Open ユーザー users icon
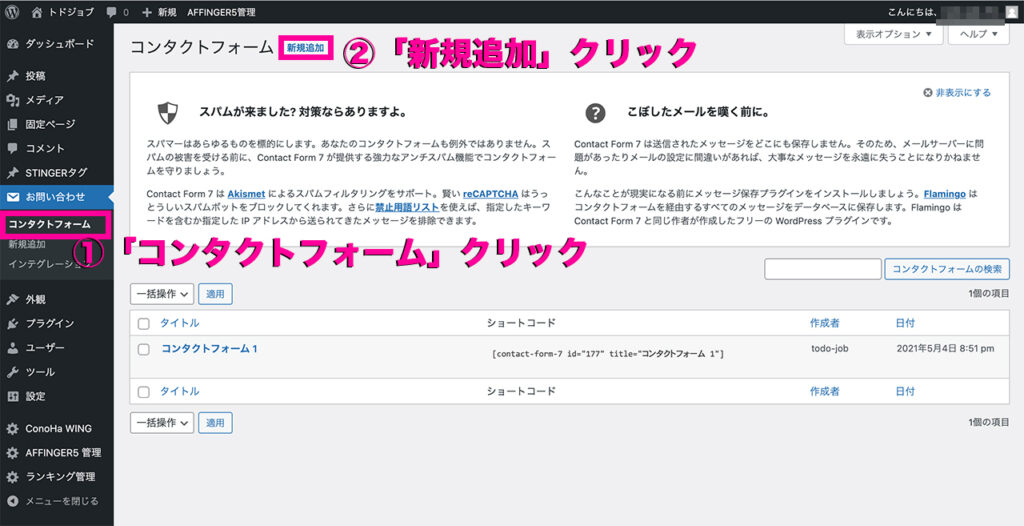The image size is (1024, 526). pos(12,348)
